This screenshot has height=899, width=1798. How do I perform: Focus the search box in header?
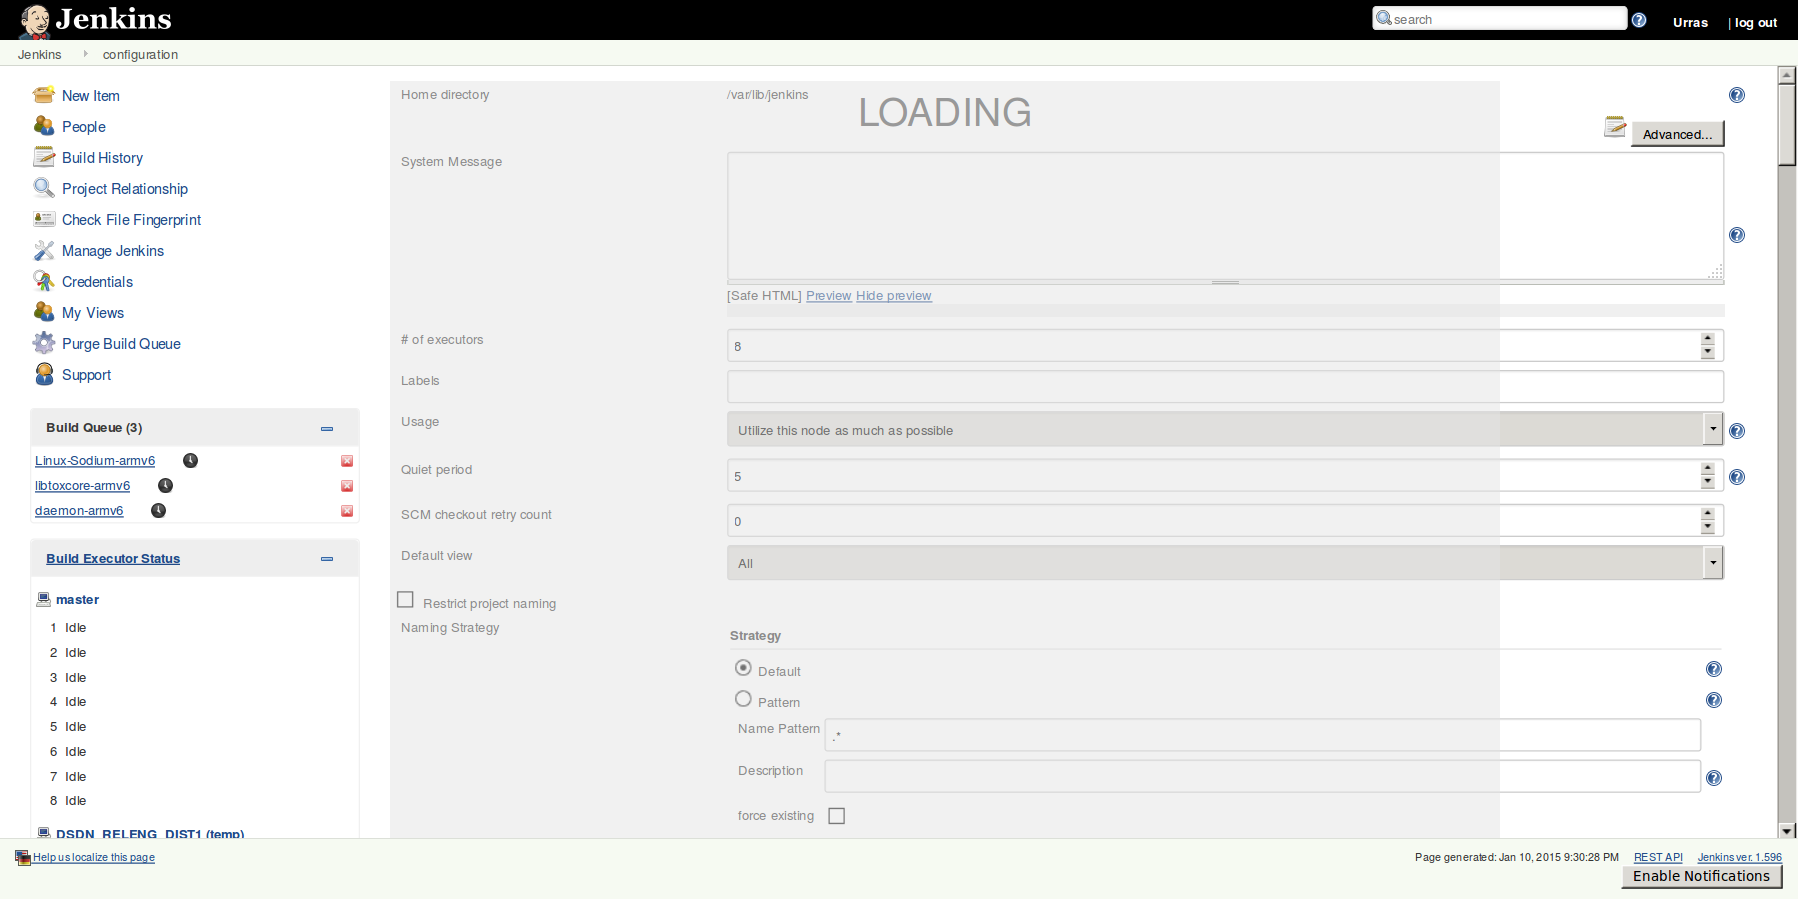1500,19
